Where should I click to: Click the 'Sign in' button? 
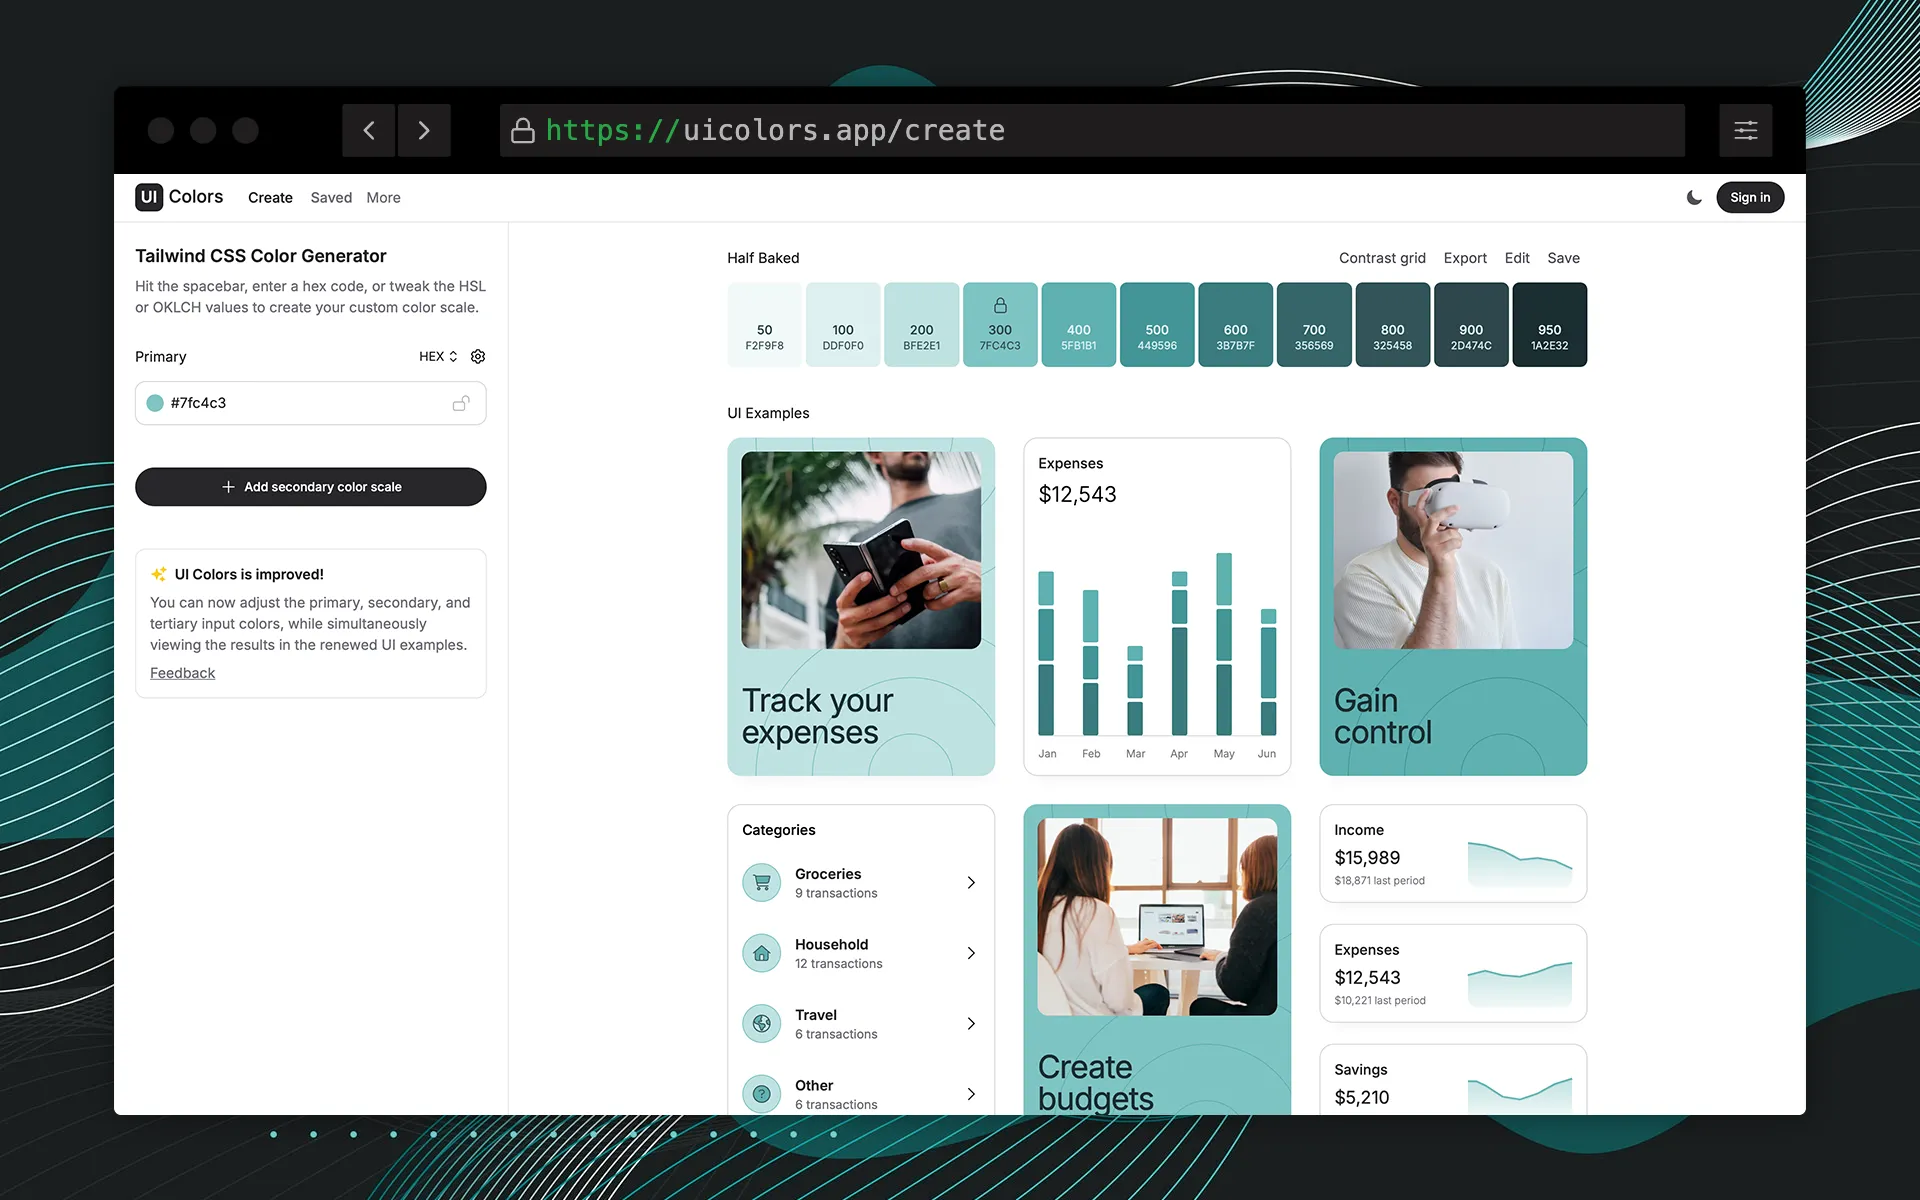click(1747, 196)
